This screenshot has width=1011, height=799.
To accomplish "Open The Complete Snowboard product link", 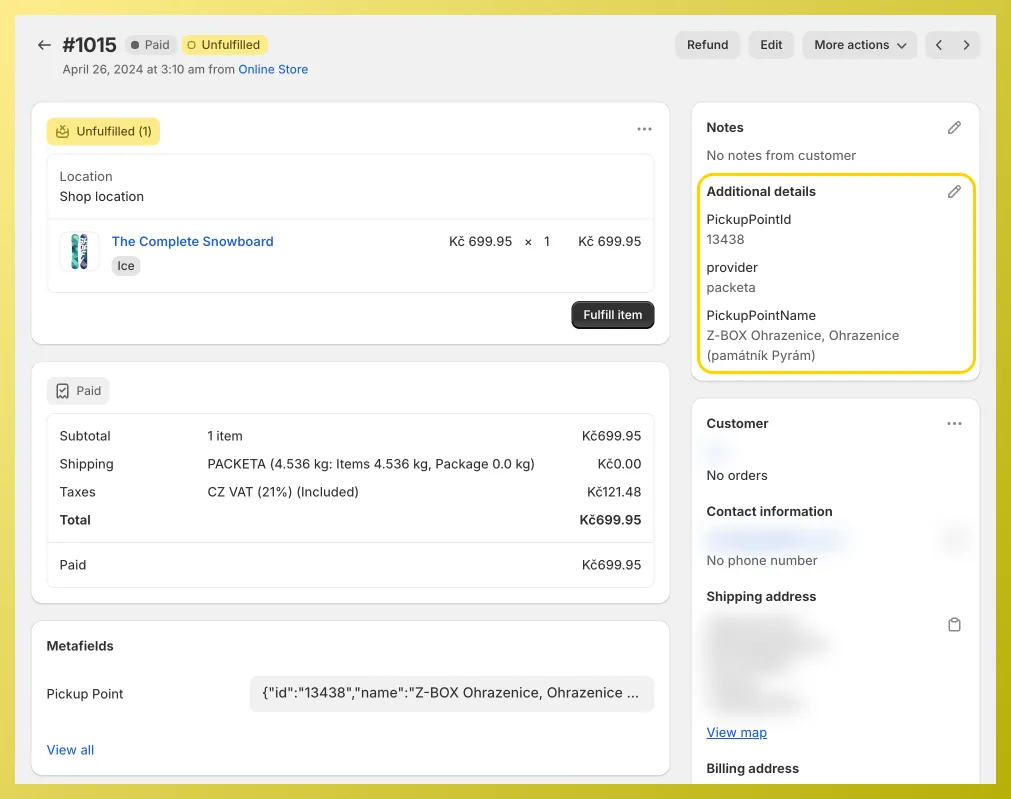I will 192,241.
